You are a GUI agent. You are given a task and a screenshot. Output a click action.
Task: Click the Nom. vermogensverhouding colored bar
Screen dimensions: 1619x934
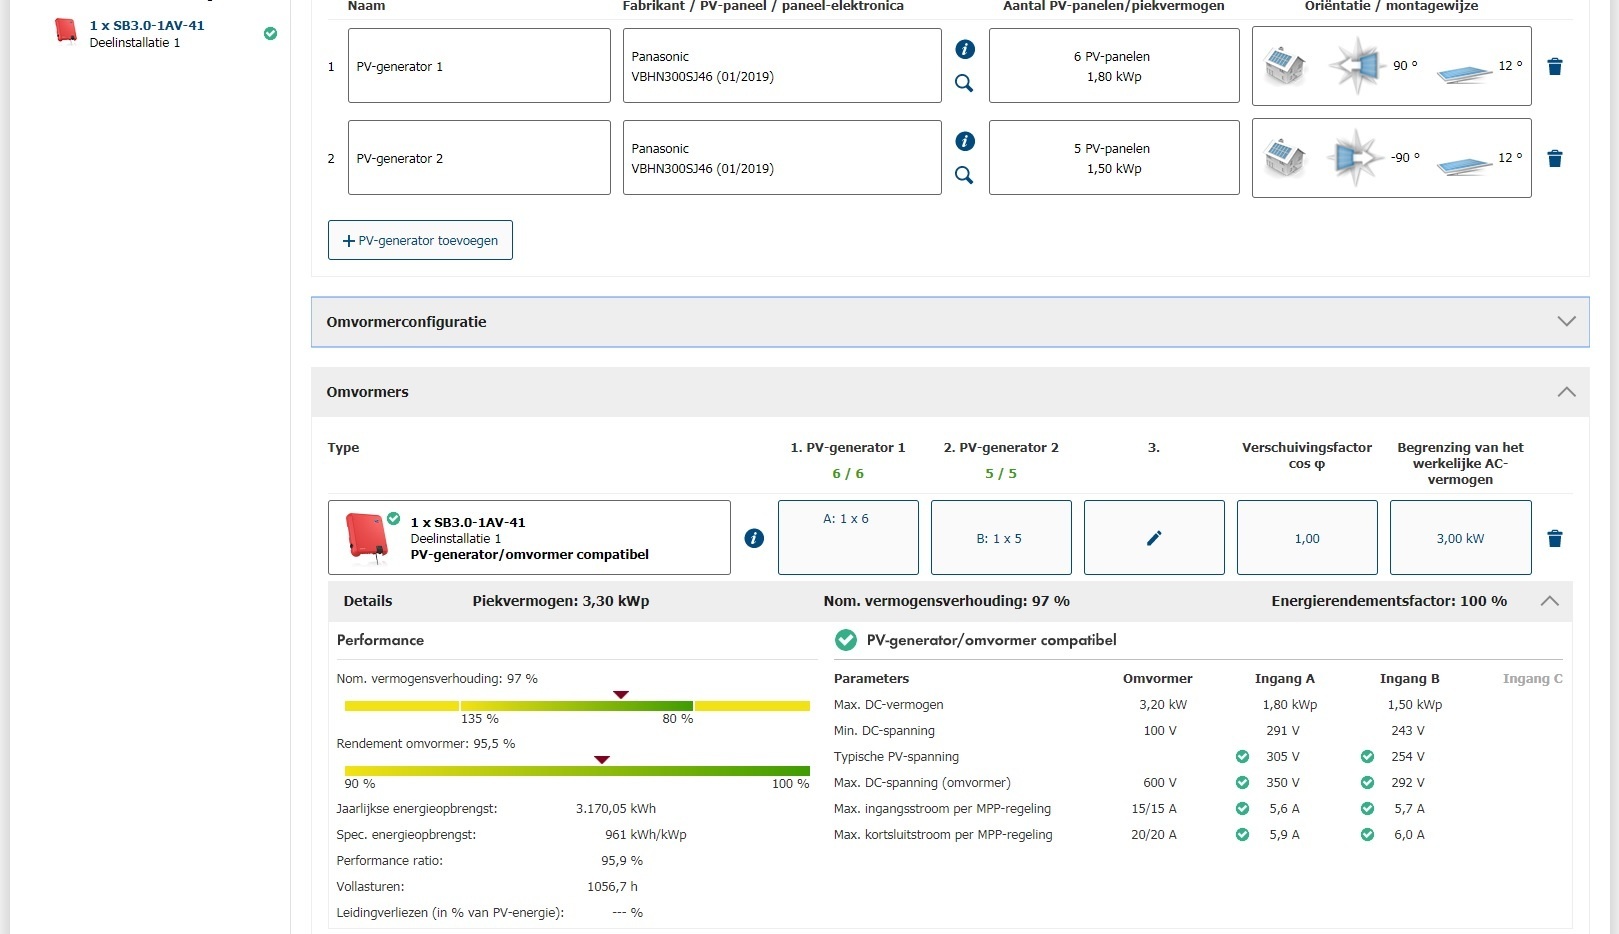(x=577, y=706)
